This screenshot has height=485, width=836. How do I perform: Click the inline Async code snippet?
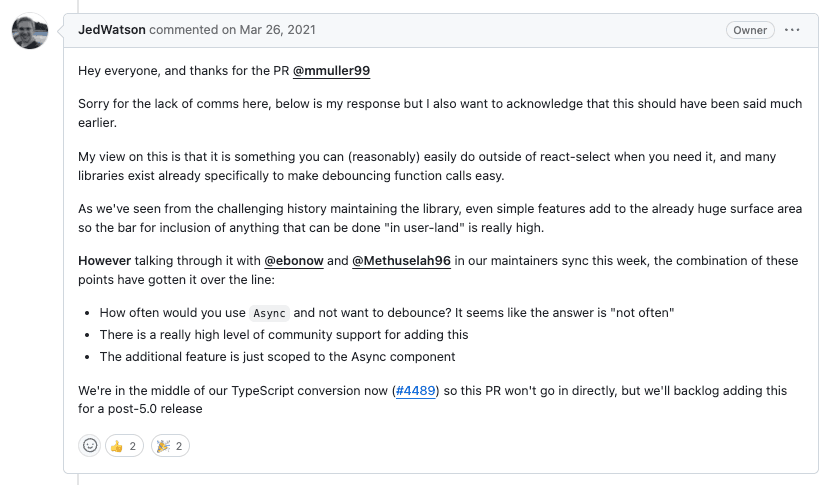click(x=269, y=313)
